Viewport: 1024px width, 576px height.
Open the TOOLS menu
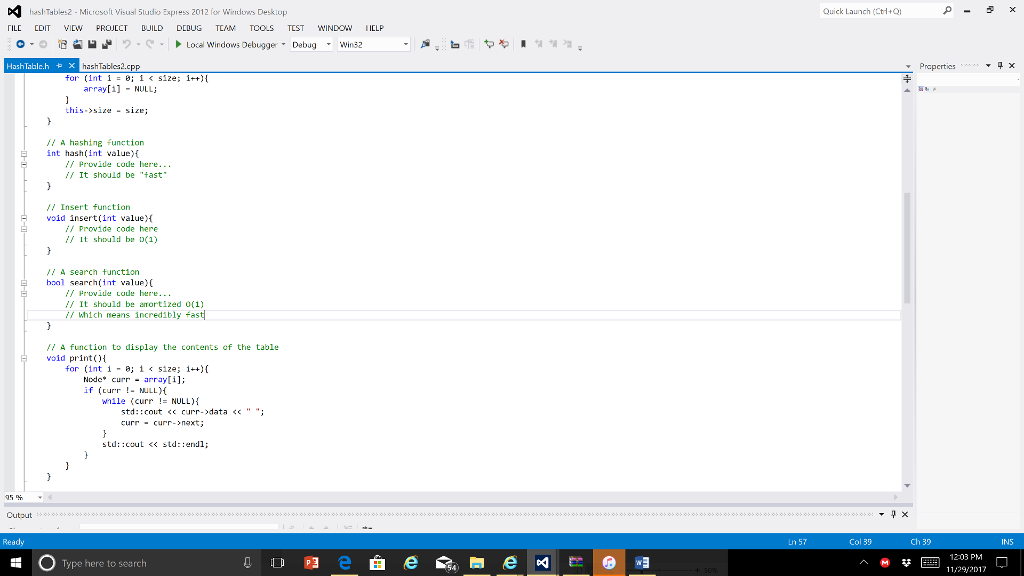(261, 28)
